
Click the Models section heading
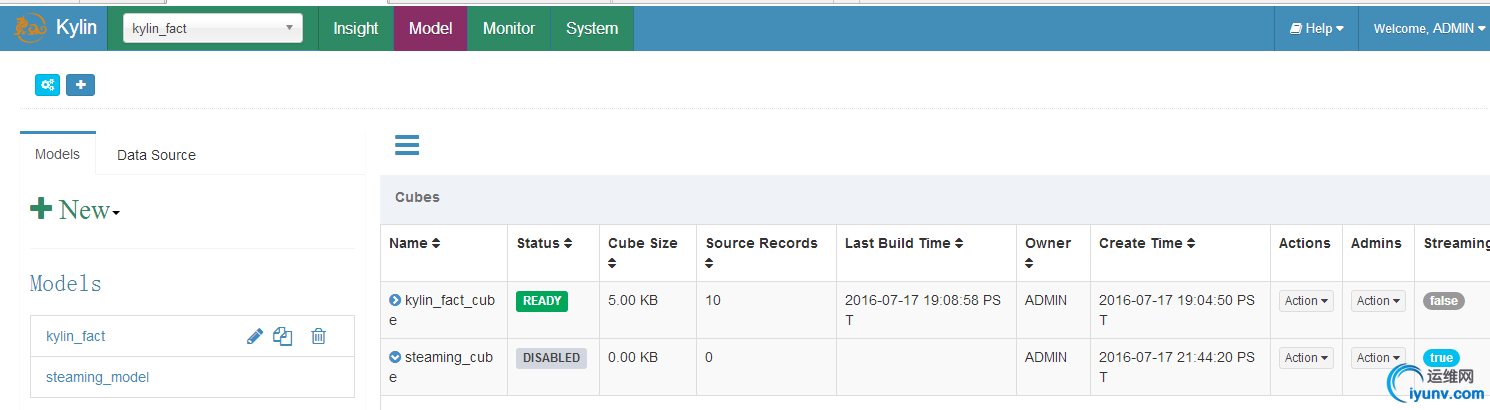click(66, 284)
